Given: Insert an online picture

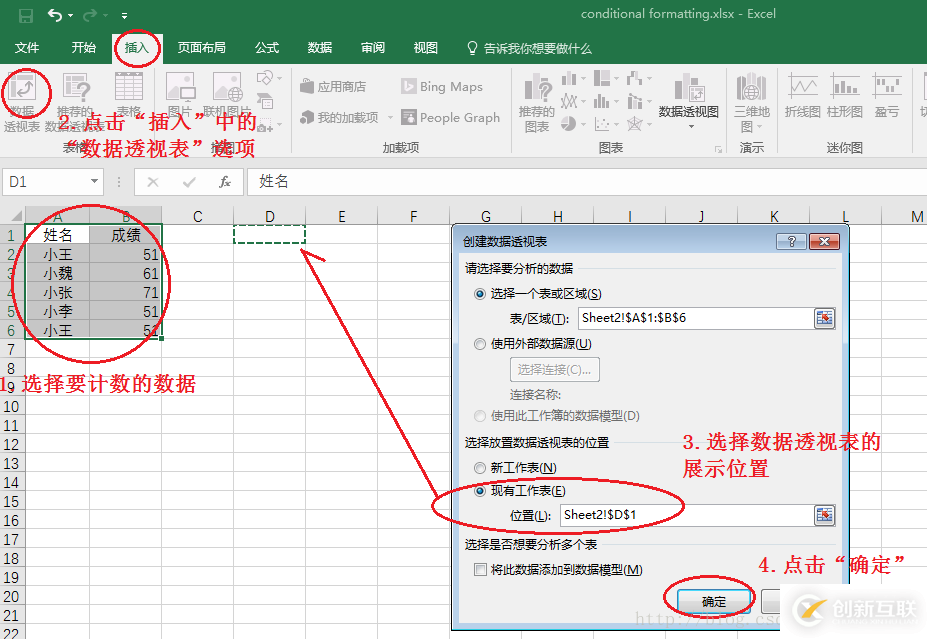Looking at the screenshot, I should [228, 95].
